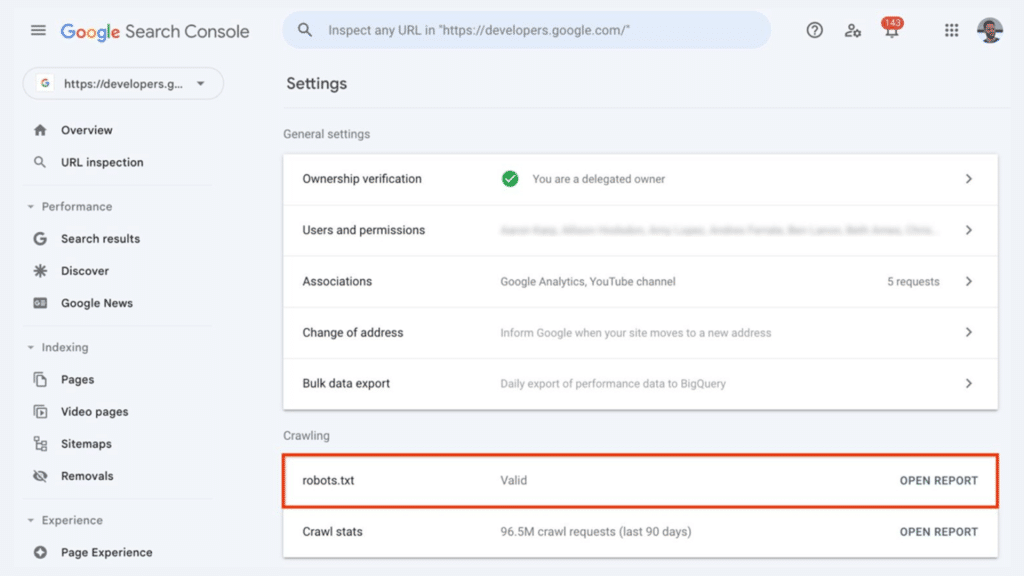
Task: Click the green ownership verified checkmark
Action: (x=510, y=178)
